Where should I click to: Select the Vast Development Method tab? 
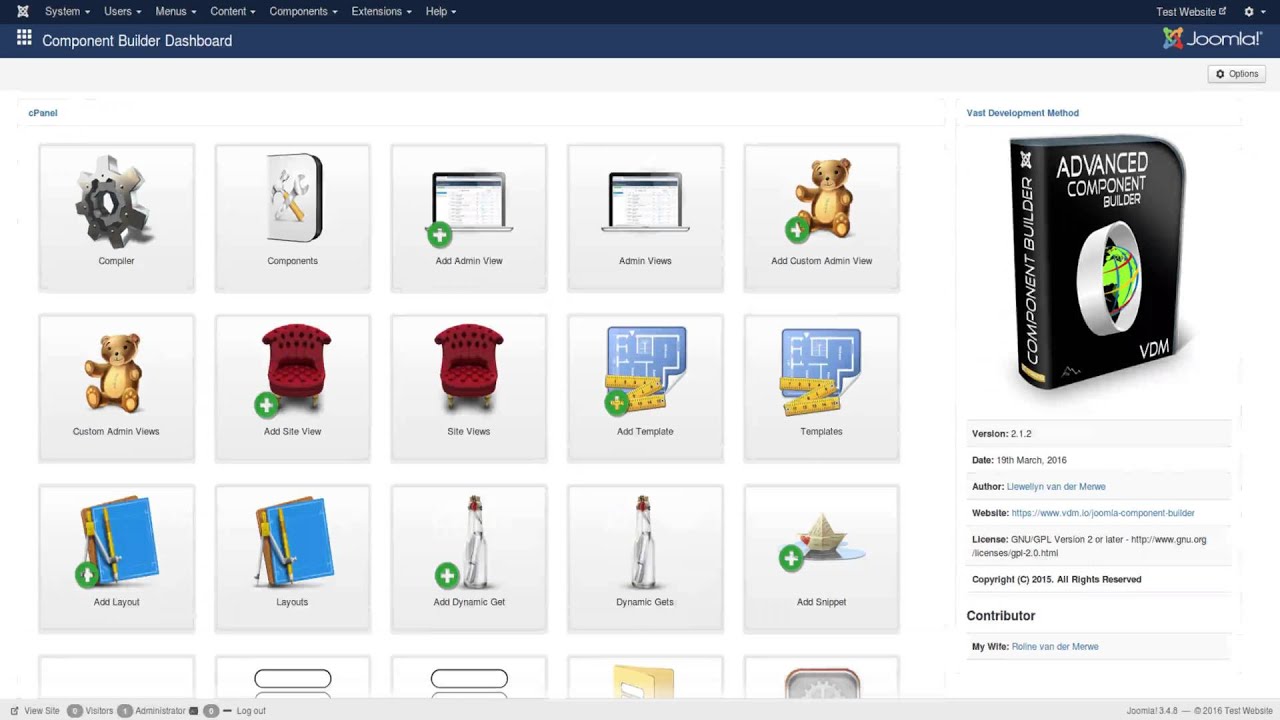1023,113
